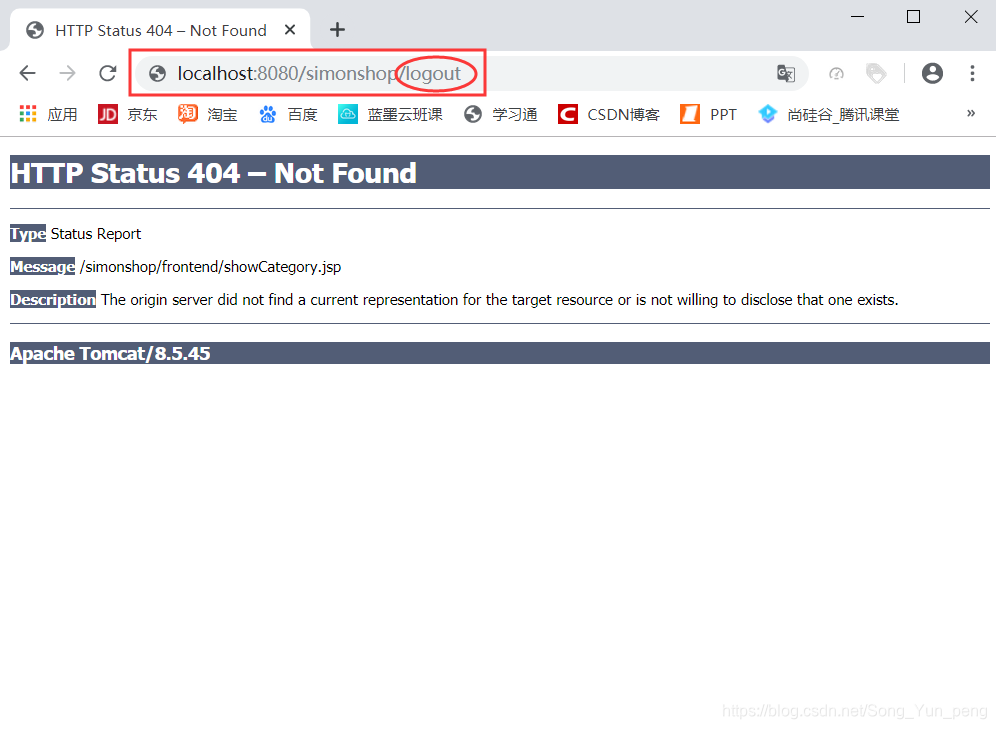Open the 学习通 bookmark
This screenshot has width=996, height=729.
tap(501, 114)
